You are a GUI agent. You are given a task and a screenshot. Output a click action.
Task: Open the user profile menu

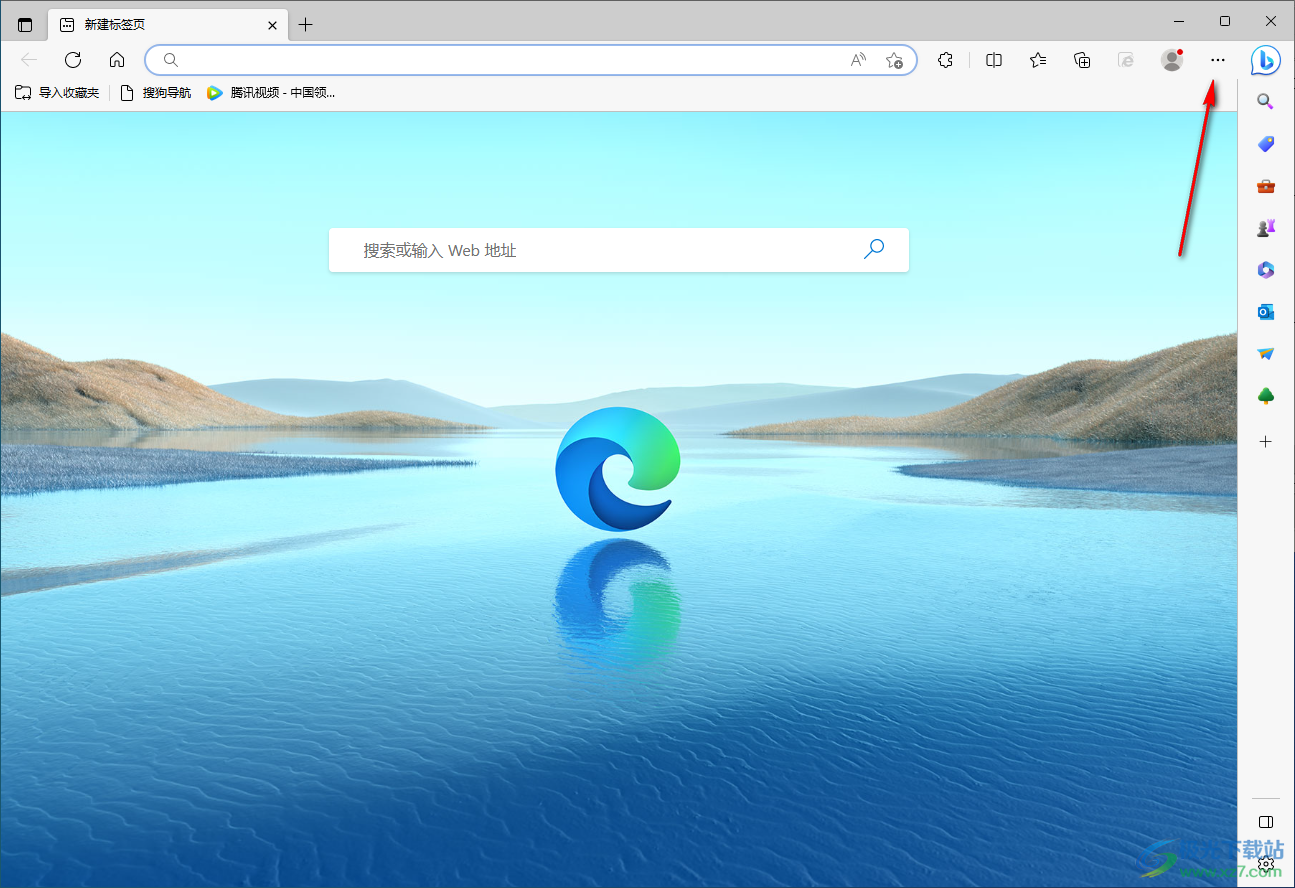click(1172, 60)
